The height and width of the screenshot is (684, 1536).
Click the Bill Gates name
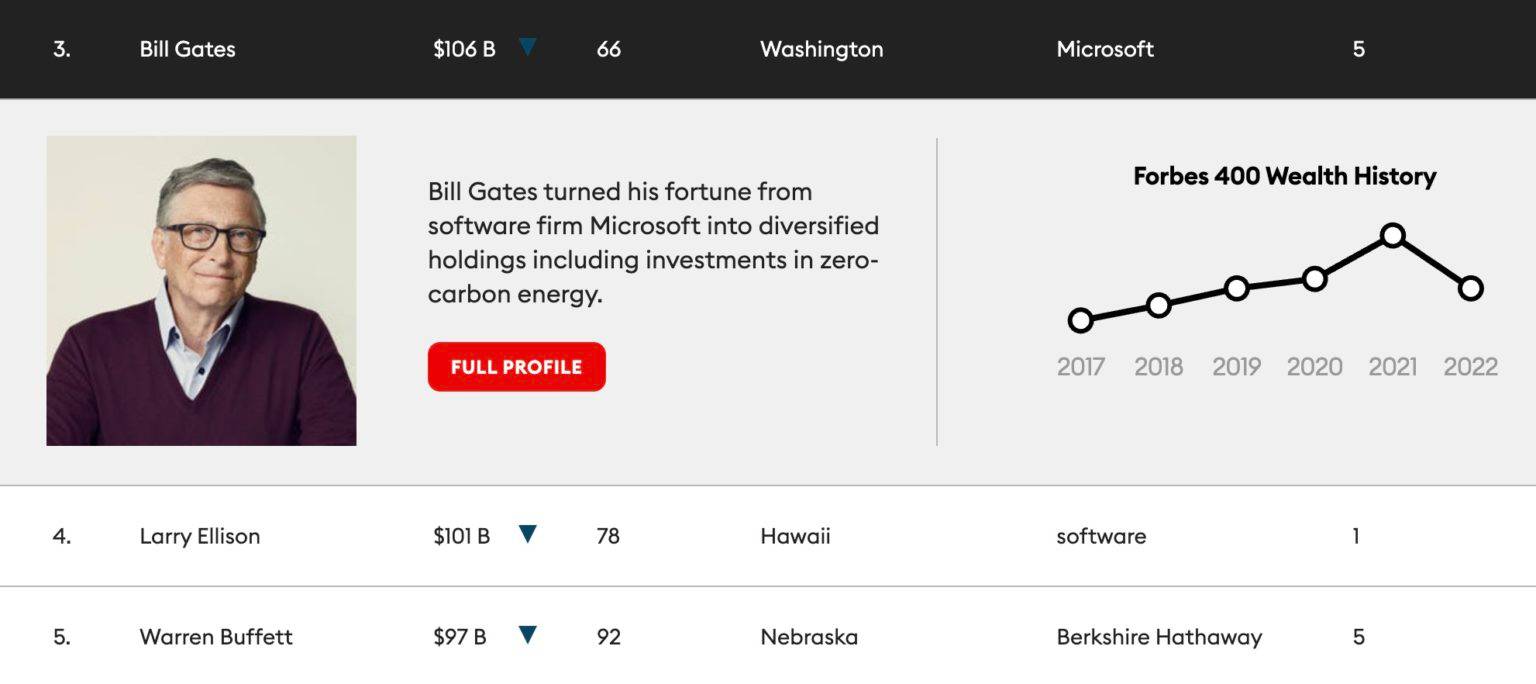click(187, 49)
